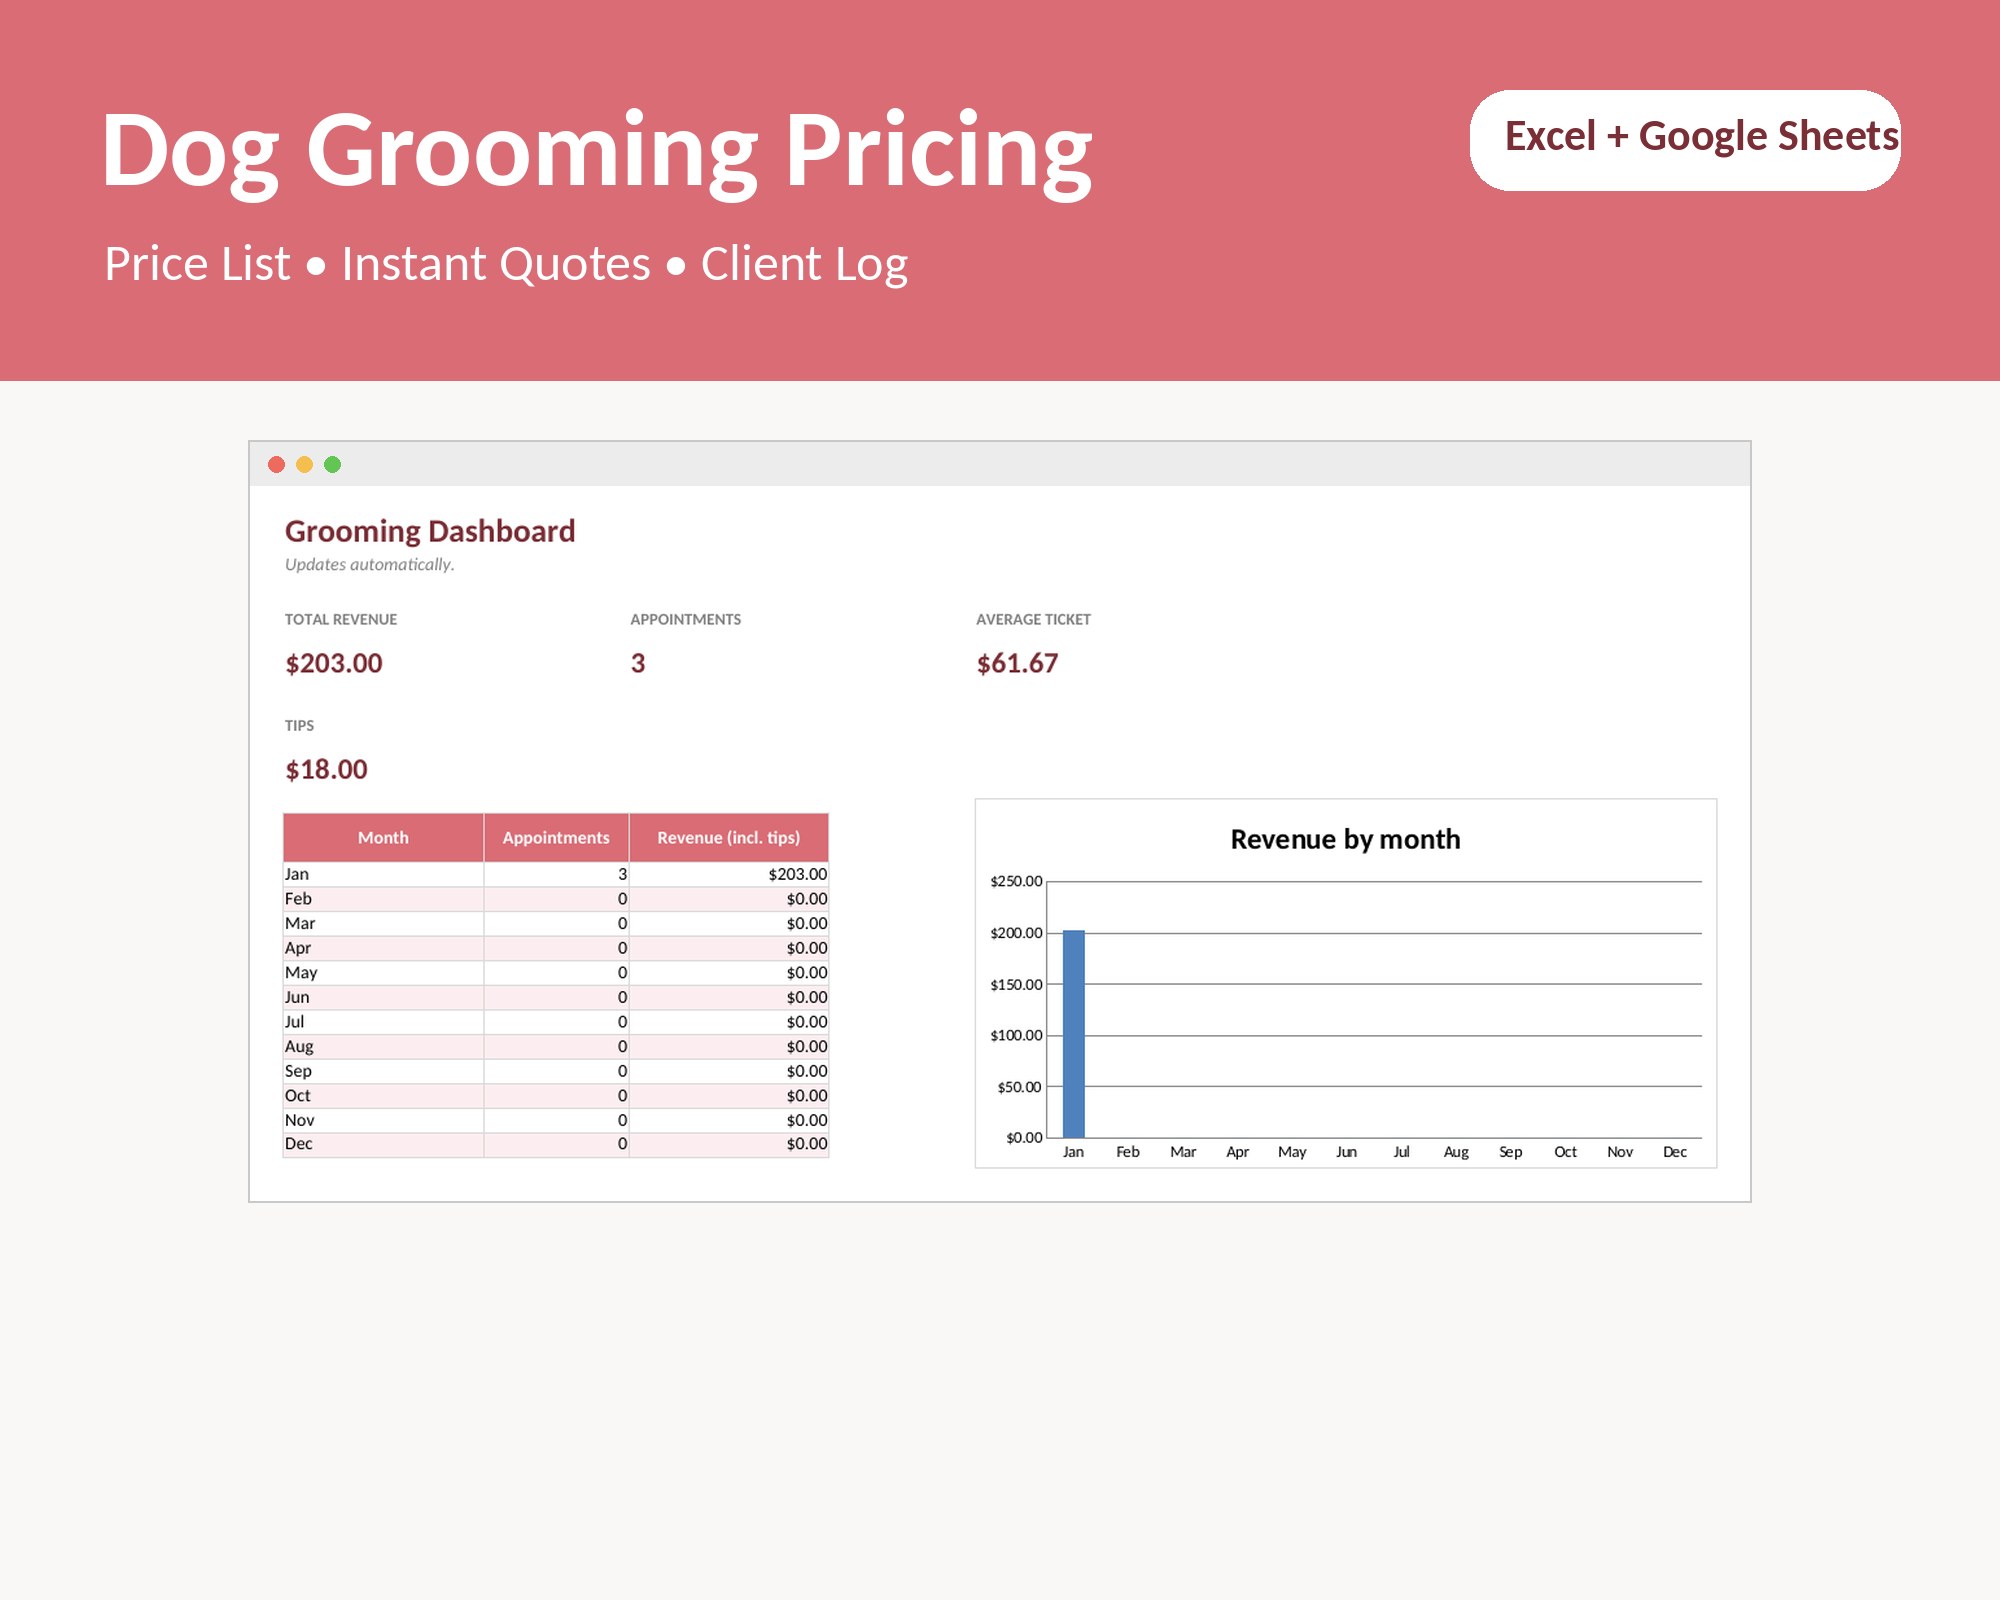
Task: Click the Updates automatically note
Action: click(x=370, y=565)
